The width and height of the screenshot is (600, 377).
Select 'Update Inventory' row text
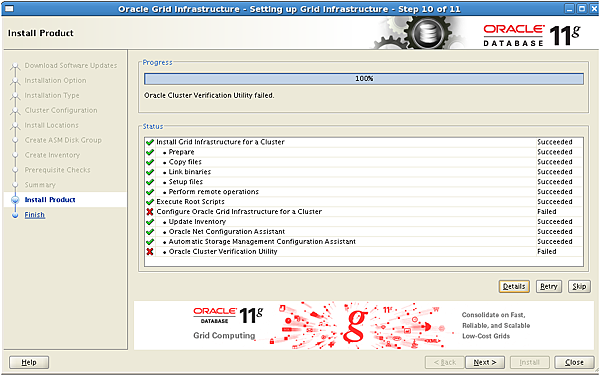point(197,222)
